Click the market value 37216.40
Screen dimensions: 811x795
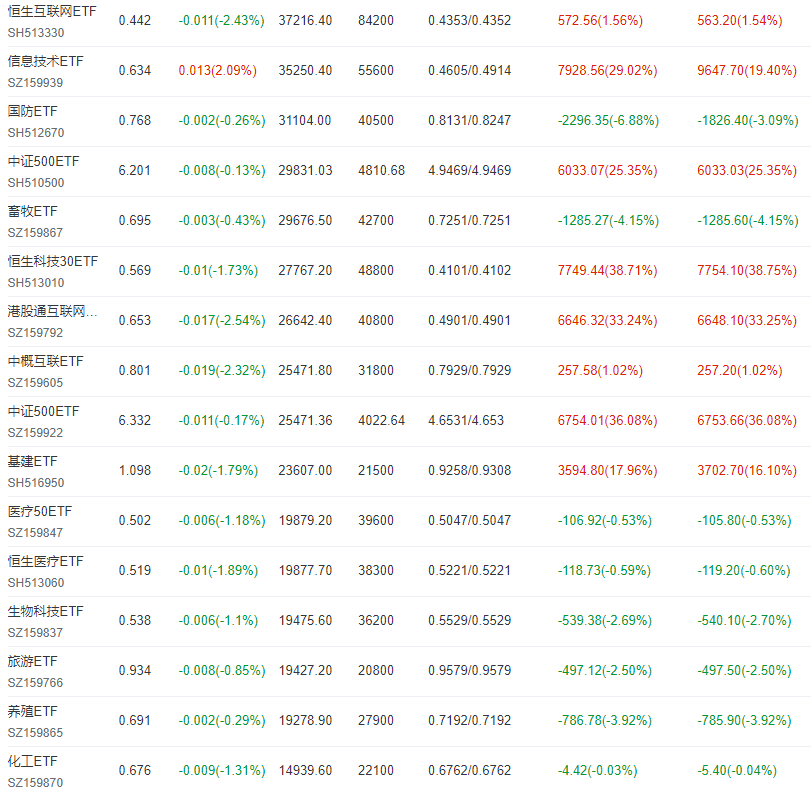click(305, 21)
